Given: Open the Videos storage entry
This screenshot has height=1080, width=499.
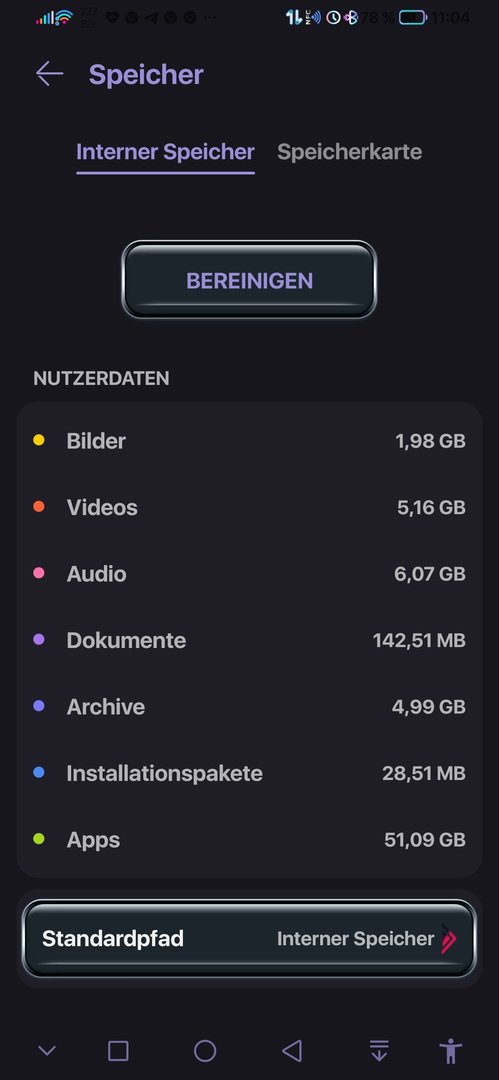Looking at the screenshot, I should tap(249, 508).
